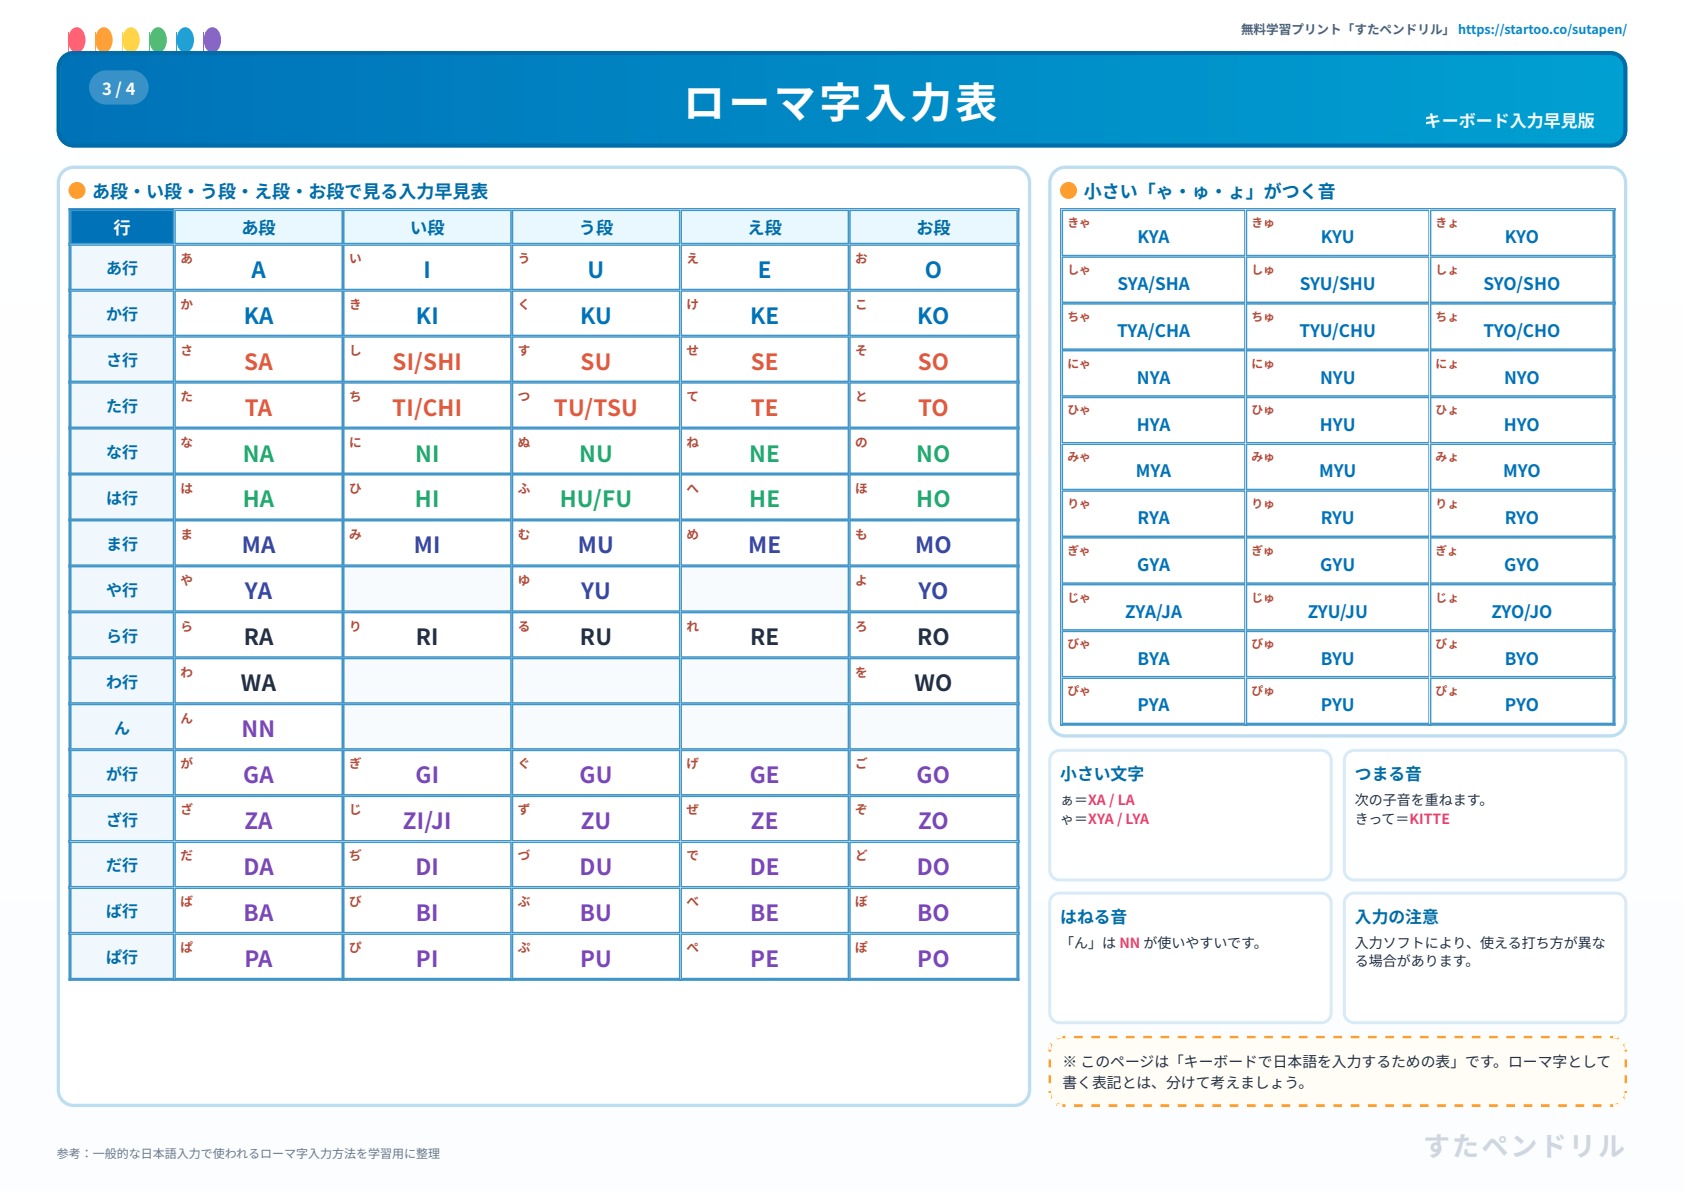Click the 小さい文字 heading
The image size is (1684, 1191).
pyautogui.click(x=1102, y=773)
